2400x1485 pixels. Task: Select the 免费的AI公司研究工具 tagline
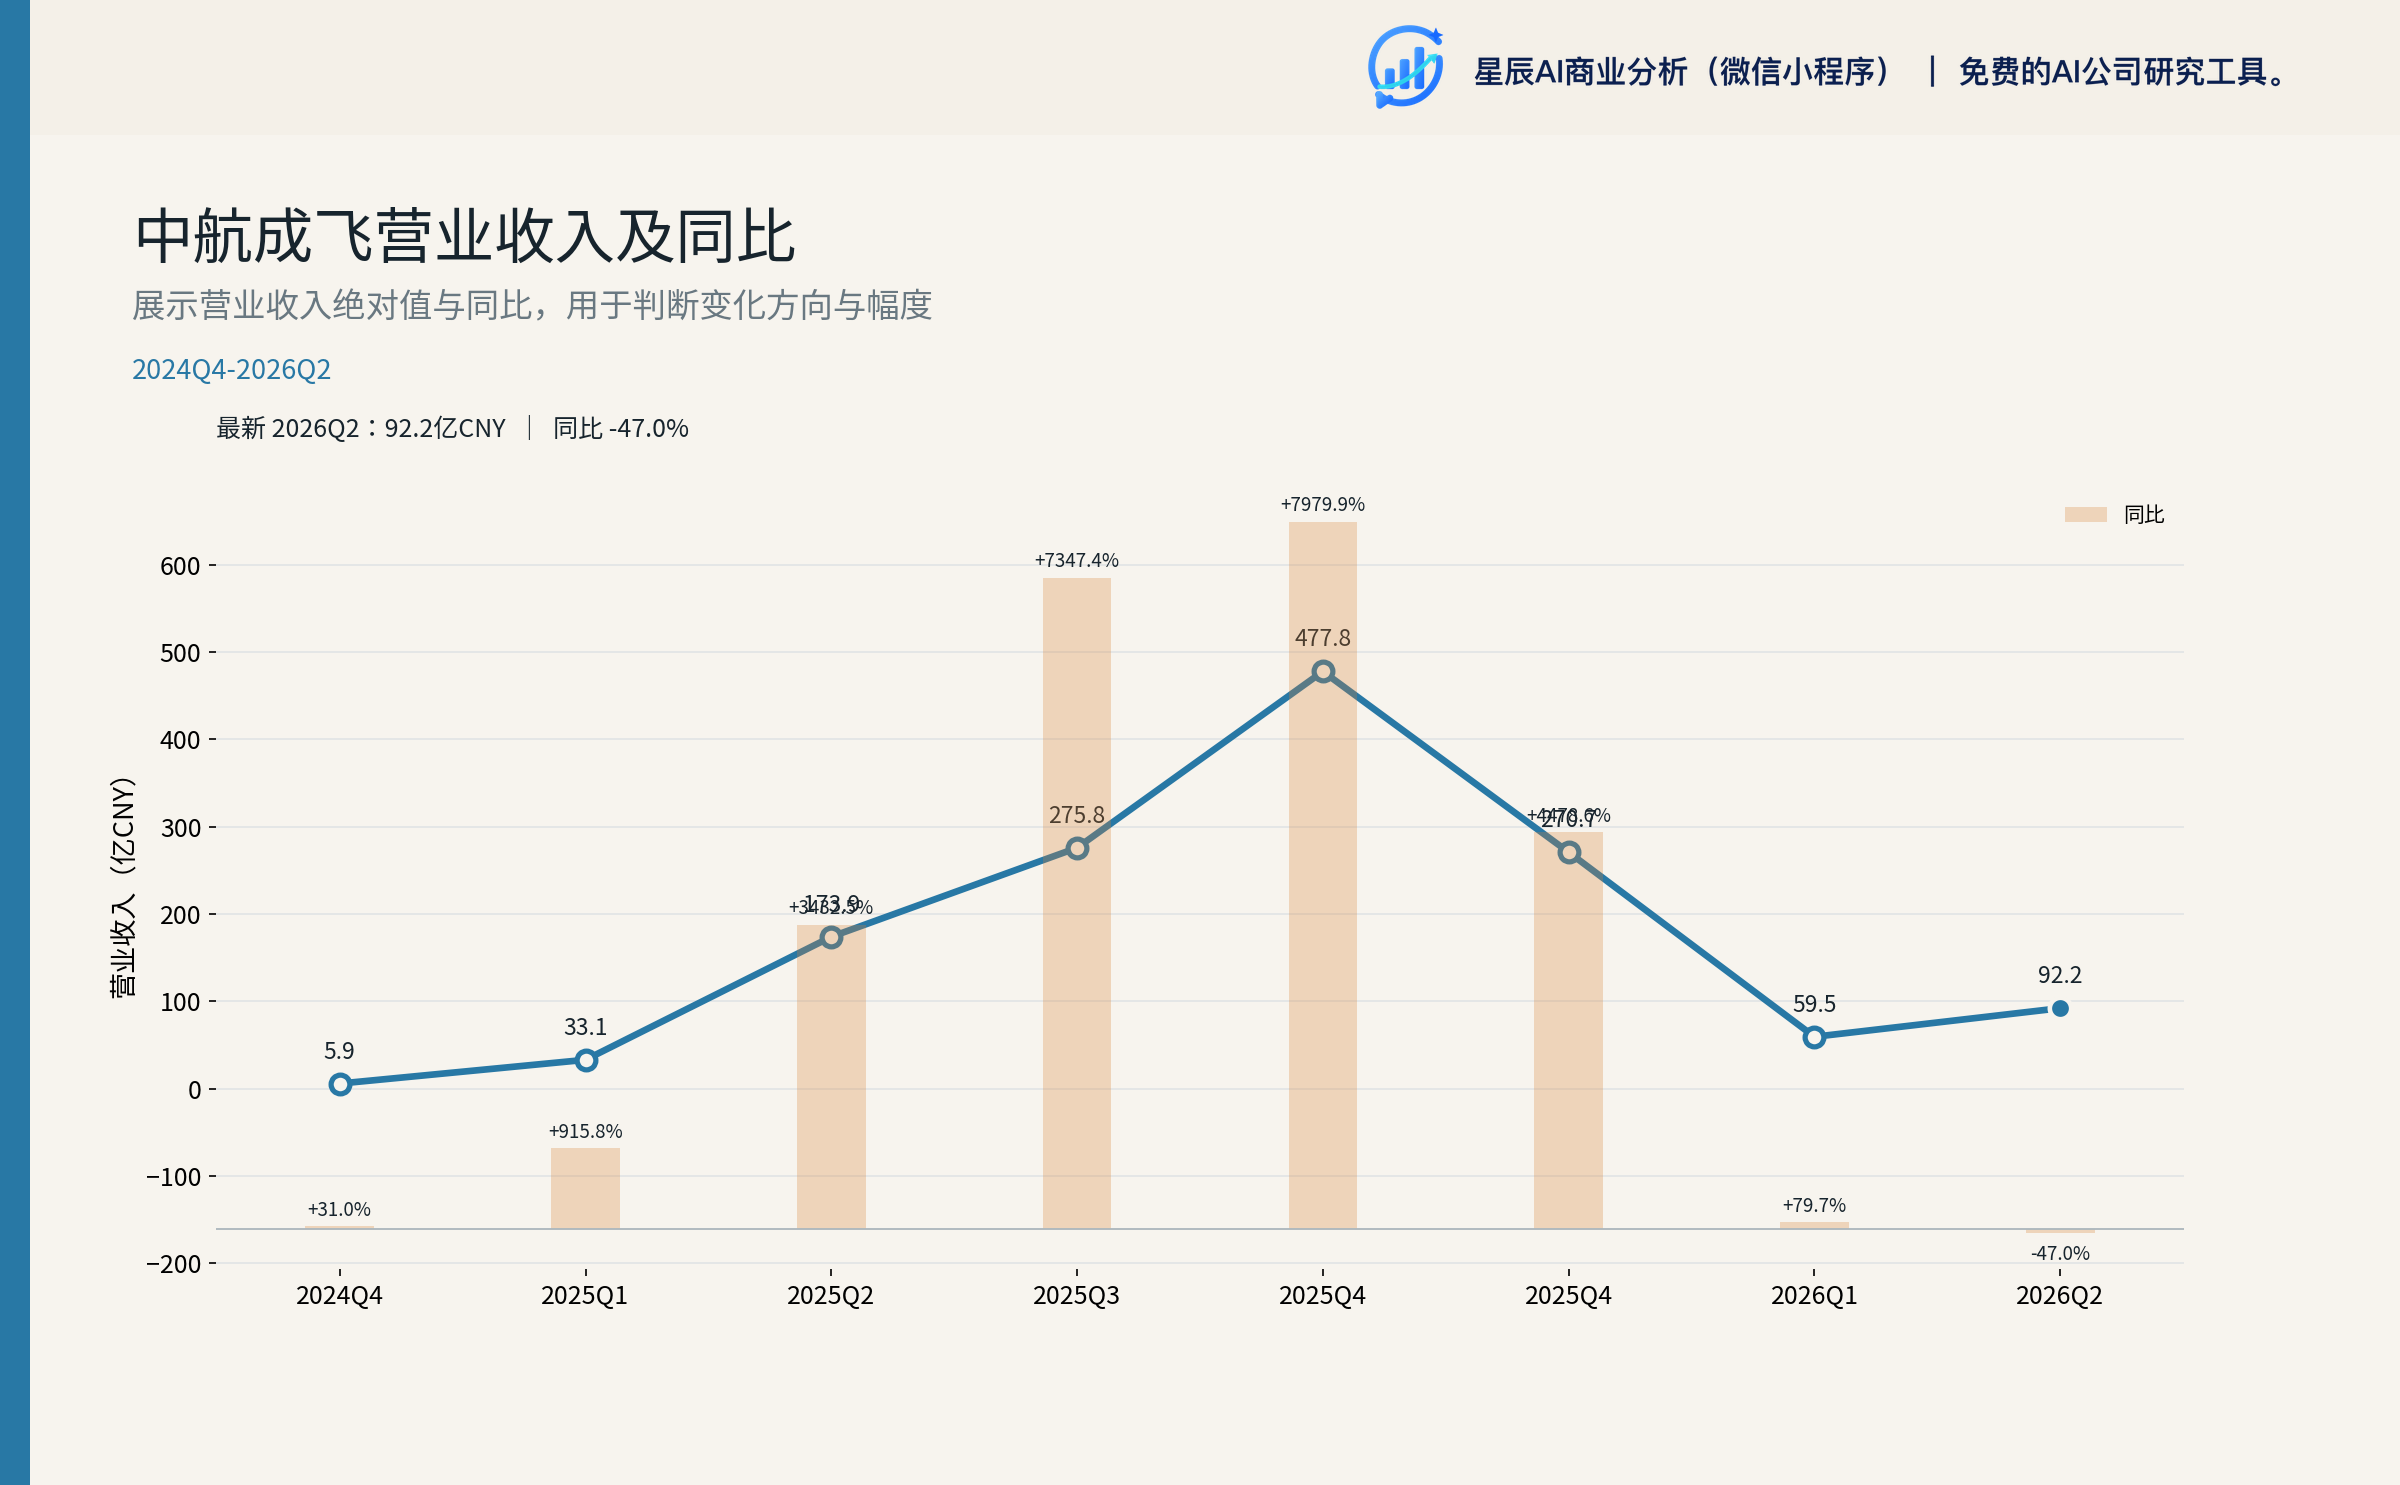2123,72
